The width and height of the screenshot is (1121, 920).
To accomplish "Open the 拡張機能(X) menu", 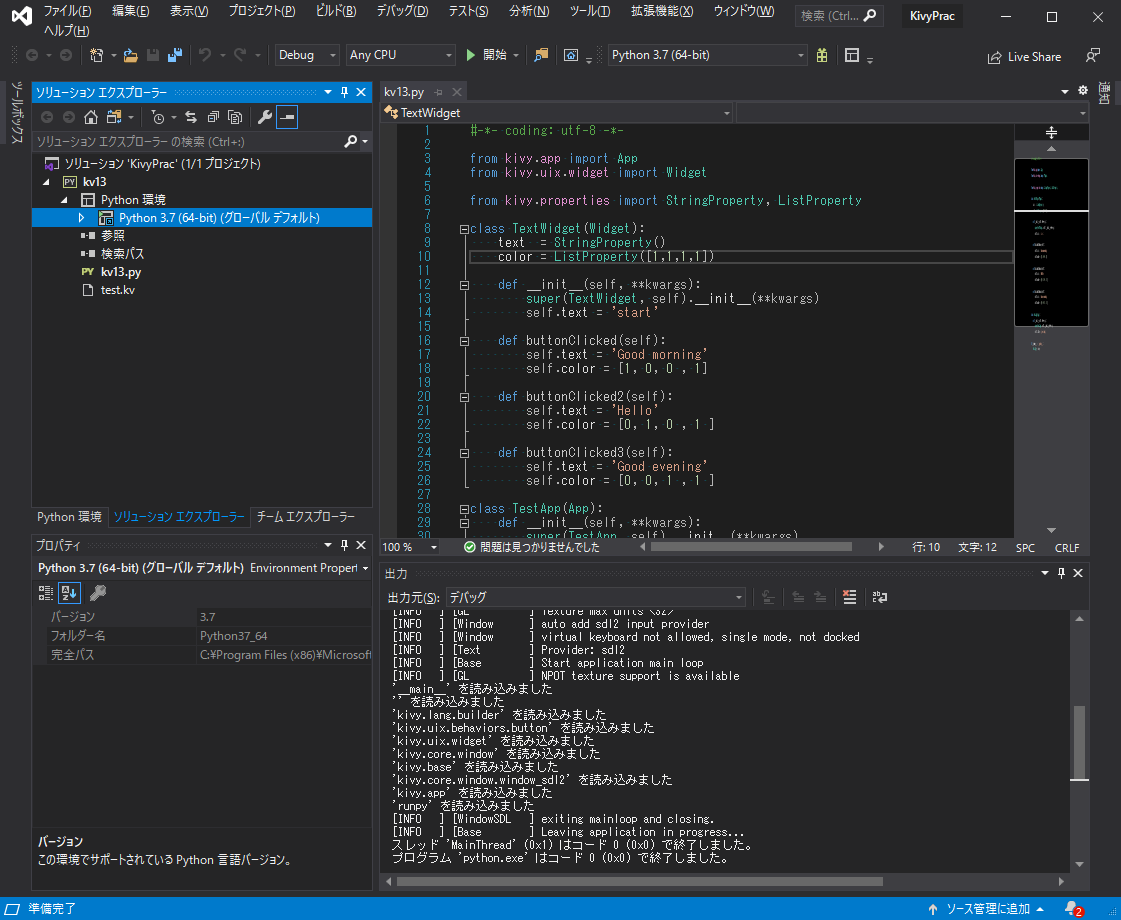I will point(662,11).
